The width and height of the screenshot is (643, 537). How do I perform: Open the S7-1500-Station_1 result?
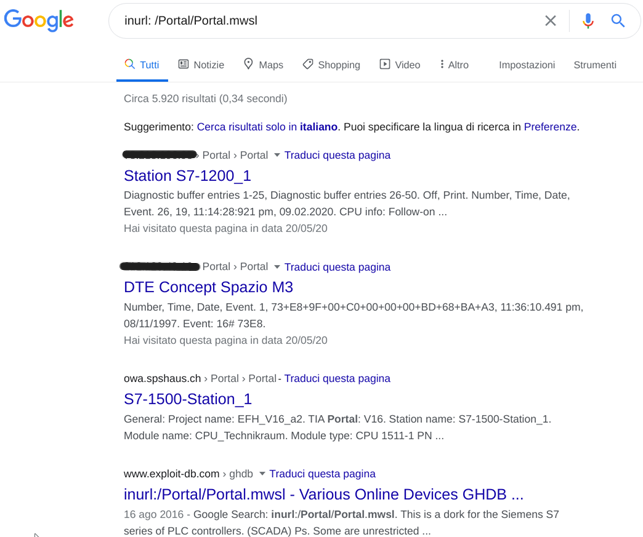(x=188, y=399)
